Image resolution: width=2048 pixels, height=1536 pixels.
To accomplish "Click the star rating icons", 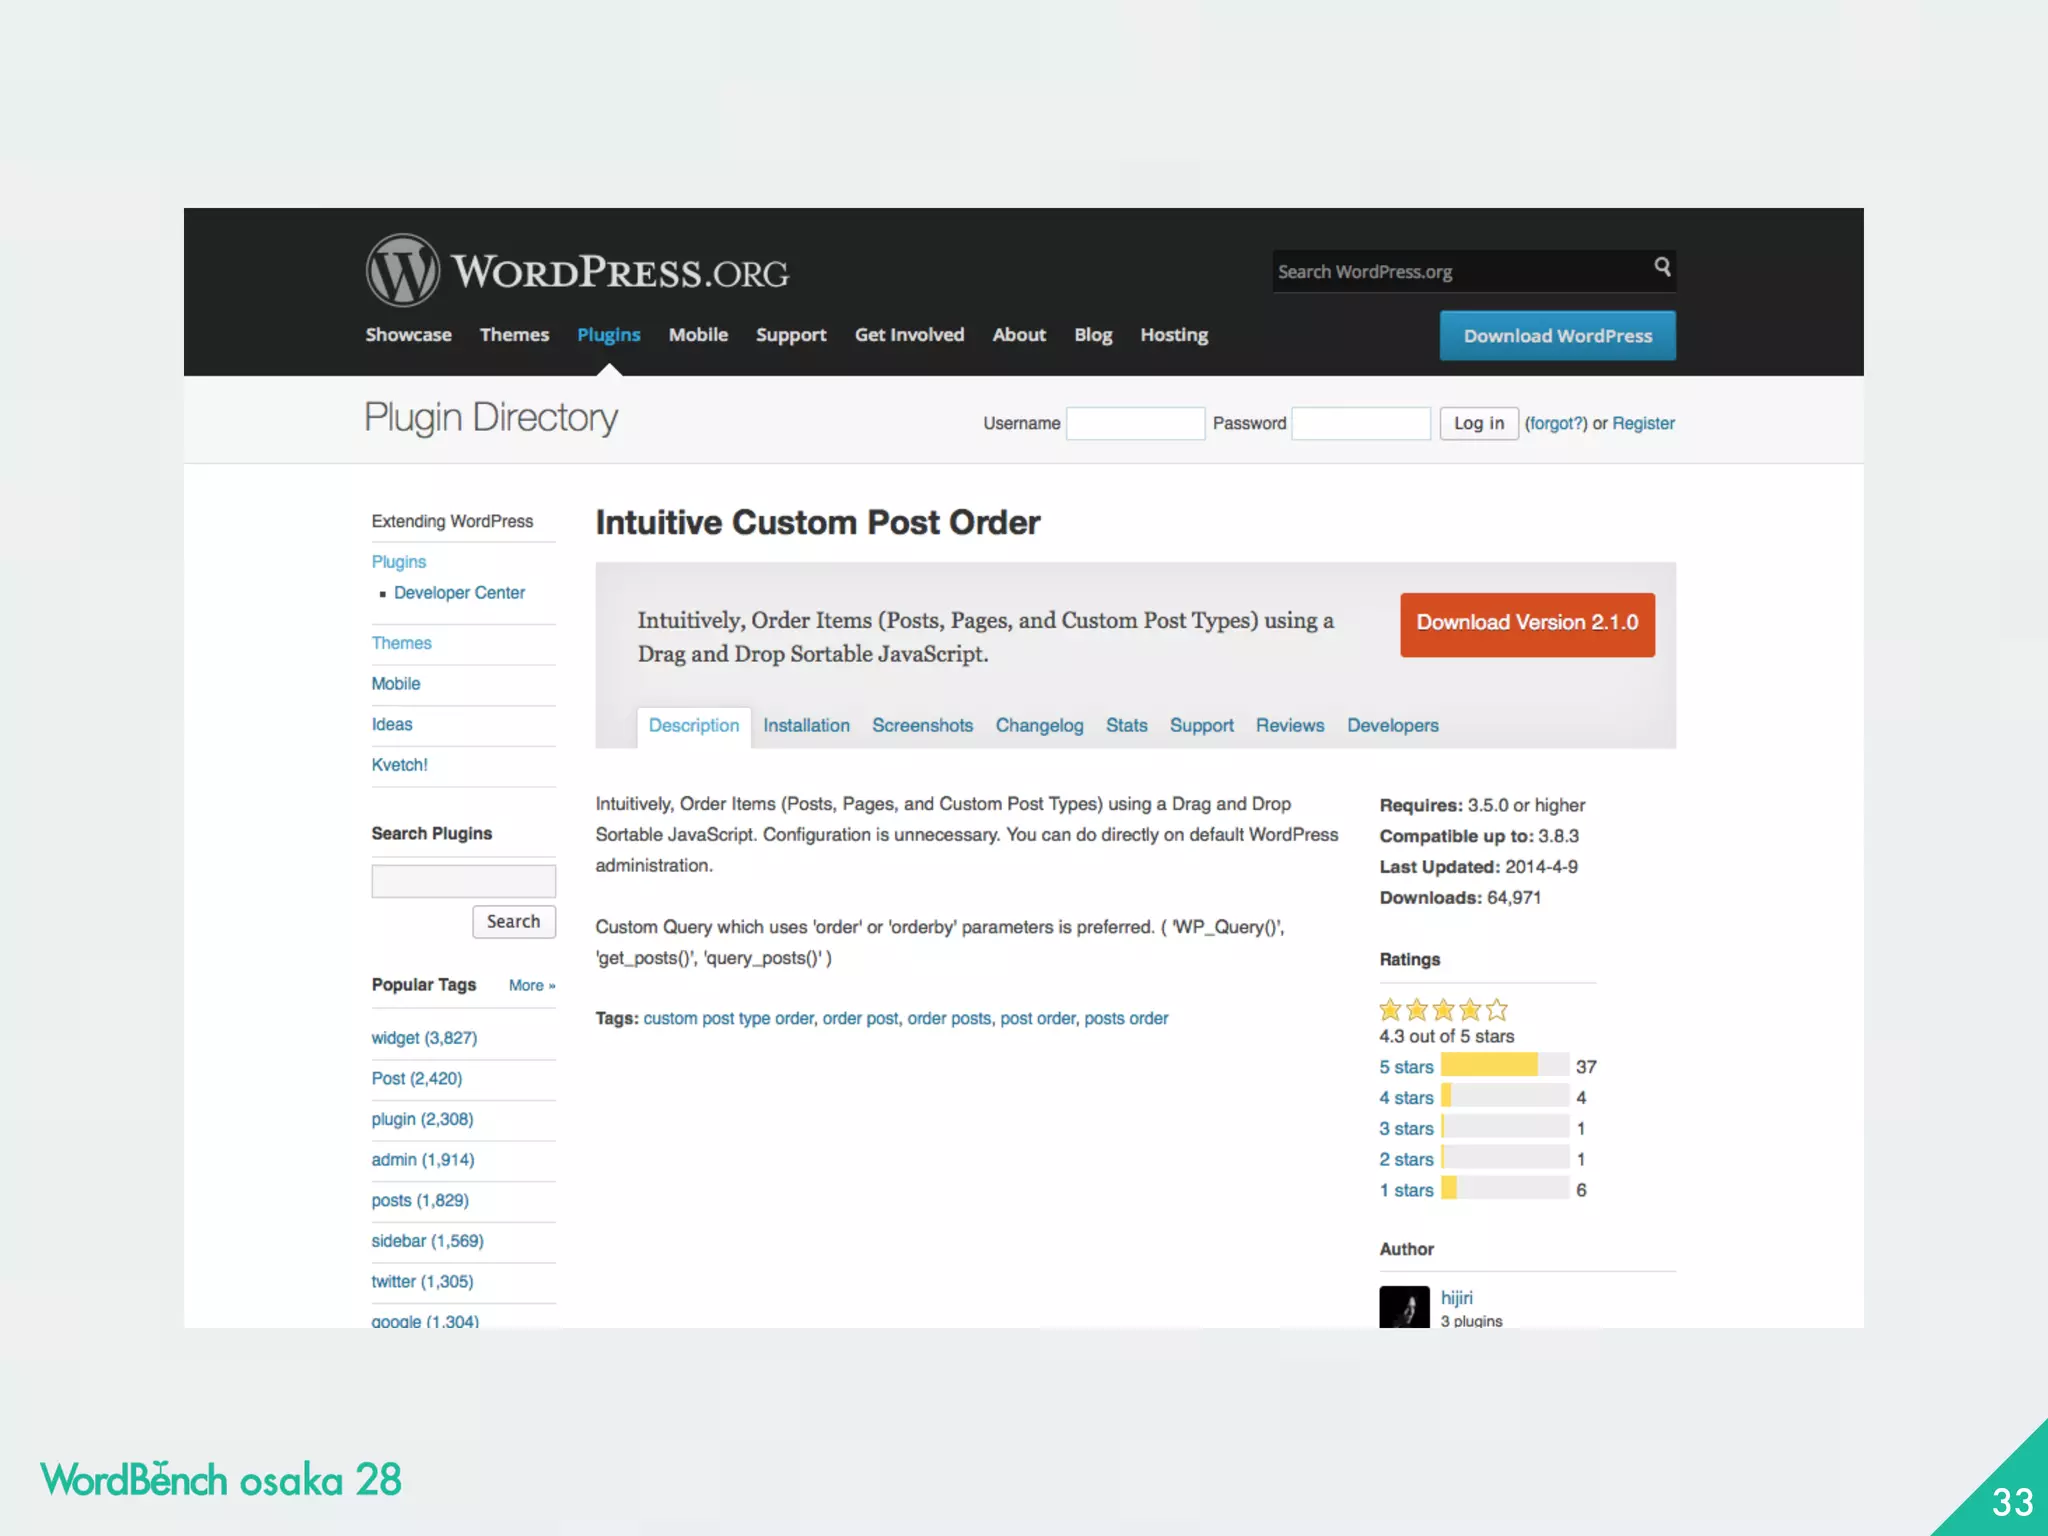I will tap(1442, 1009).
